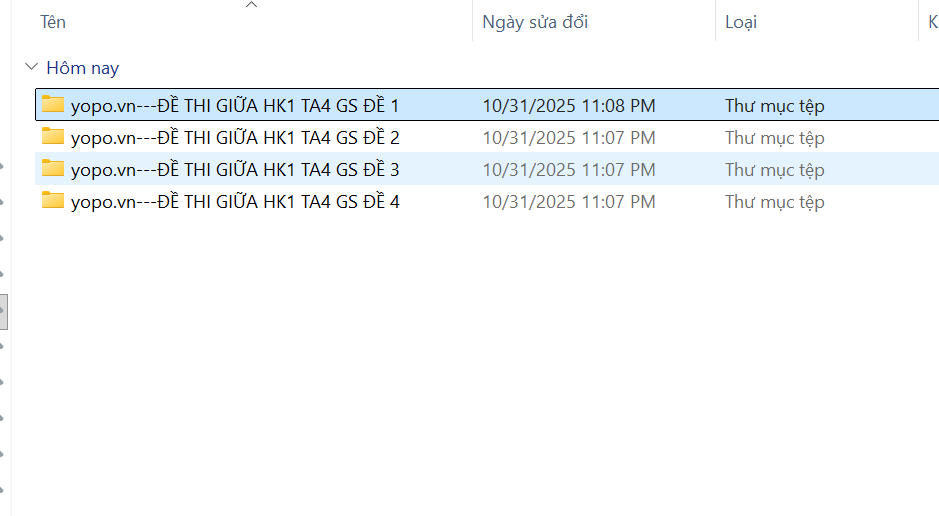Click the sort arrow above the Tên column
The image size is (939, 516).
coord(252,5)
